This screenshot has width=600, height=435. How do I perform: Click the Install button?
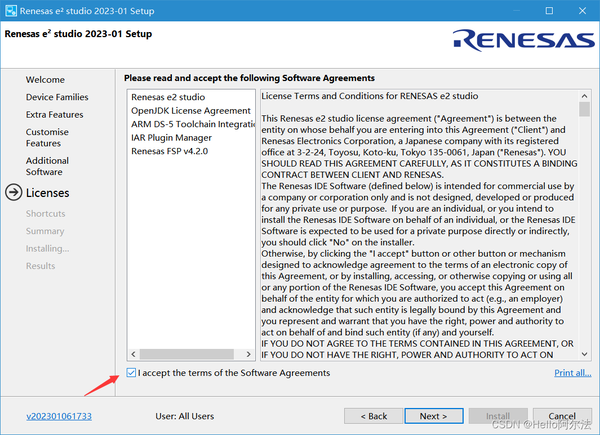click(498, 416)
